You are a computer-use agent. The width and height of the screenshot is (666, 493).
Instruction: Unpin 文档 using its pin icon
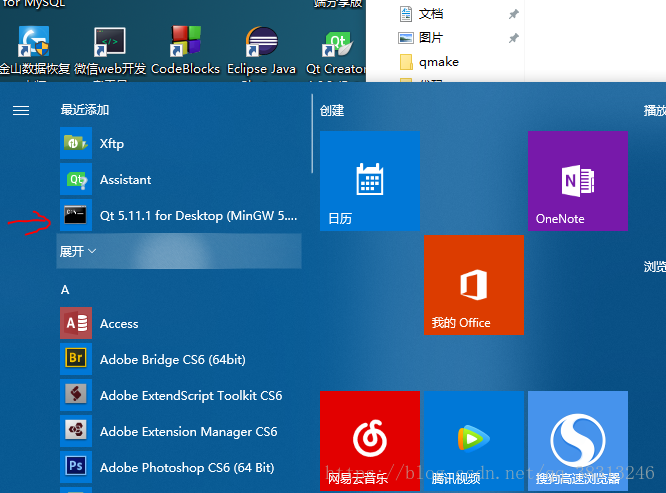point(514,14)
